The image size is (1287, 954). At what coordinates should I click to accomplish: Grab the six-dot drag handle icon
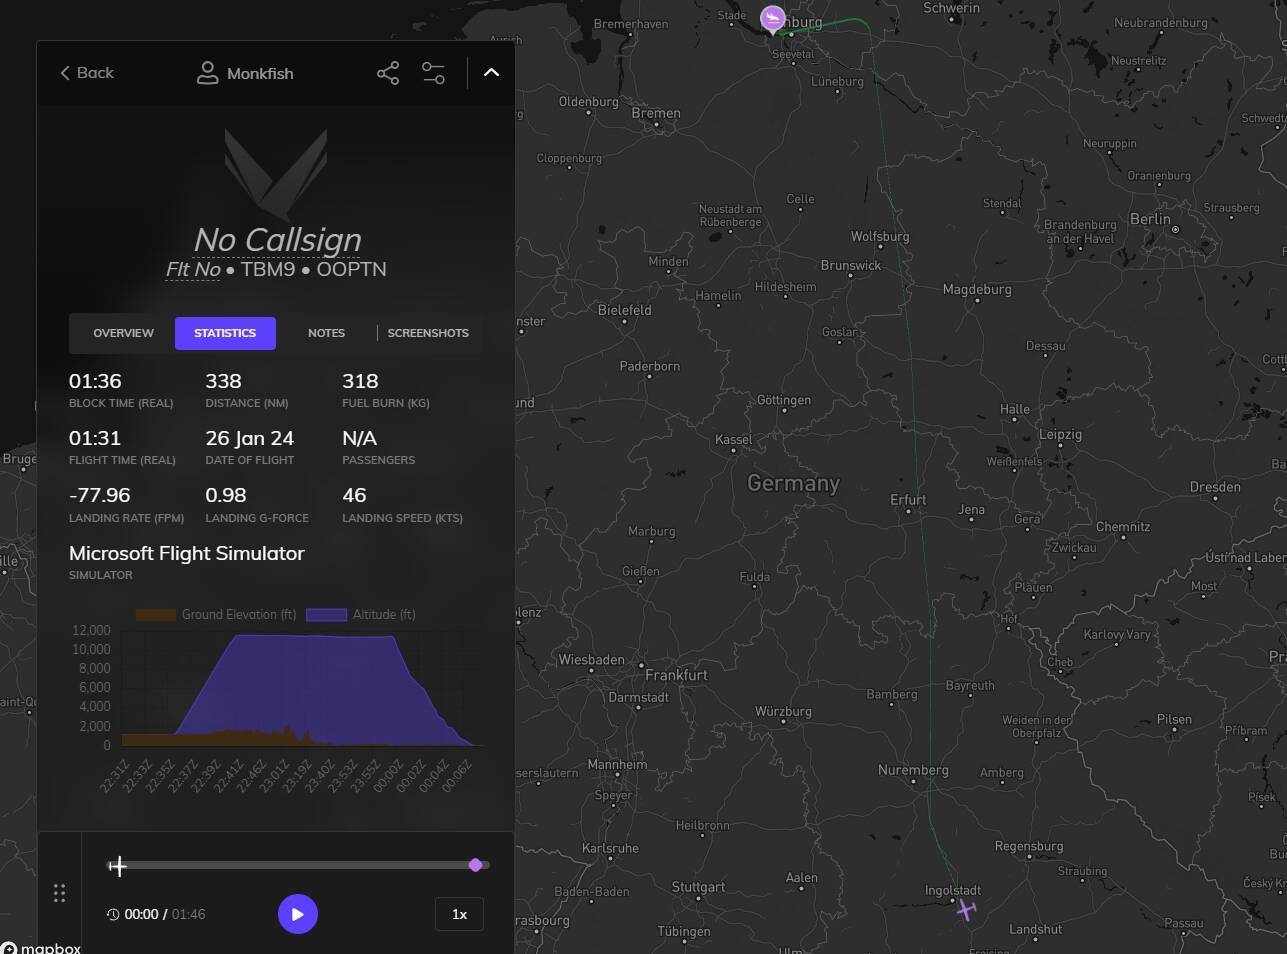[59, 893]
